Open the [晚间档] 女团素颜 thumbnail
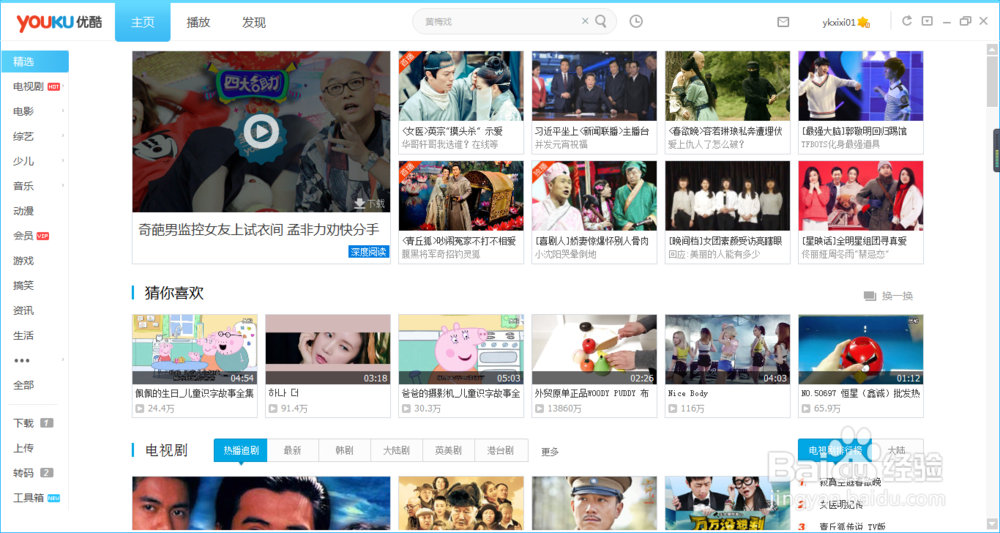The width and height of the screenshot is (1000, 533). 728,196
